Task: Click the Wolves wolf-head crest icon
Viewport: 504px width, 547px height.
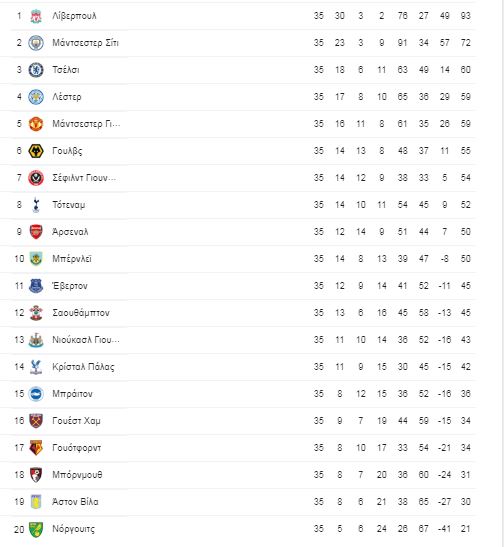Action: pos(36,151)
